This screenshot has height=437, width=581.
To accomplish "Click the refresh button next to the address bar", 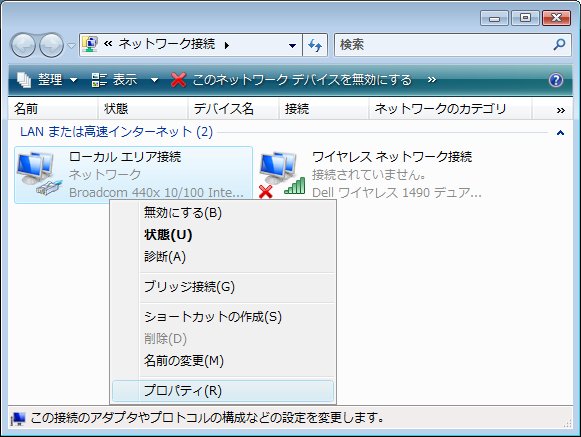I will pyautogui.click(x=315, y=45).
